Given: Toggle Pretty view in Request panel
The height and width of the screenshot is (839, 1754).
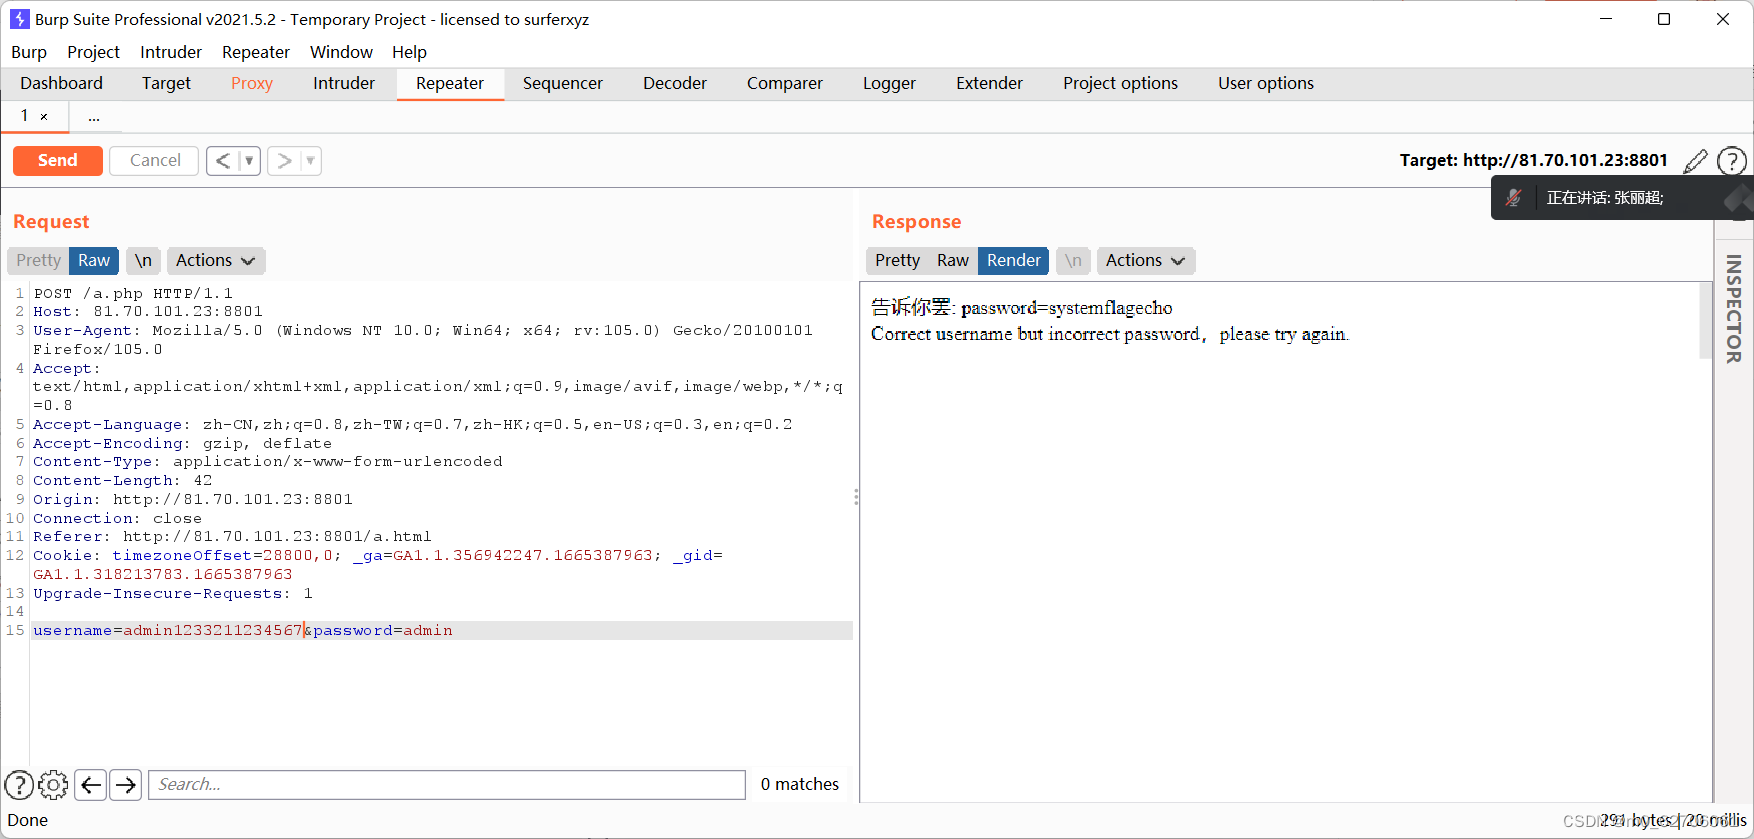Looking at the screenshot, I should pos(38,261).
